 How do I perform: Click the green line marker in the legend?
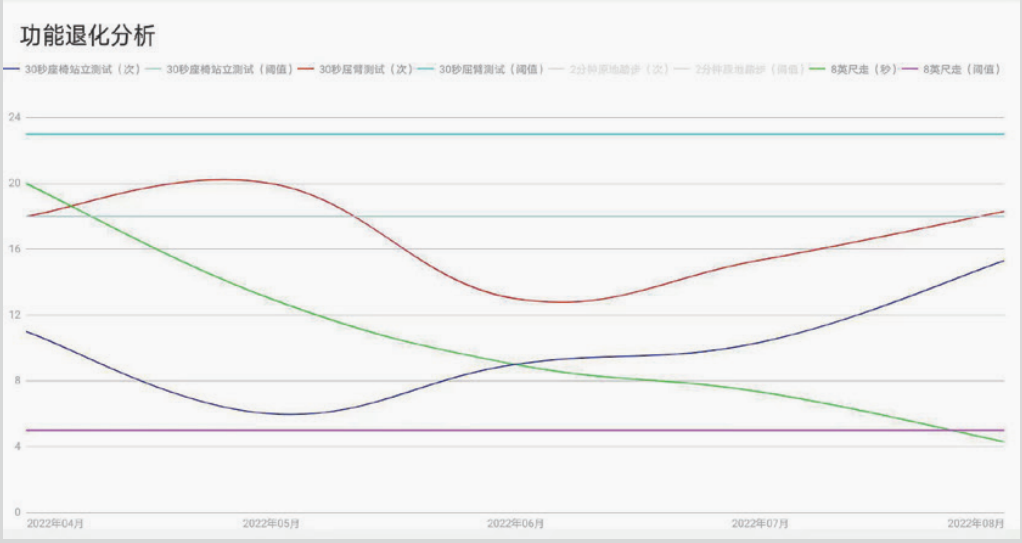[818, 70]
